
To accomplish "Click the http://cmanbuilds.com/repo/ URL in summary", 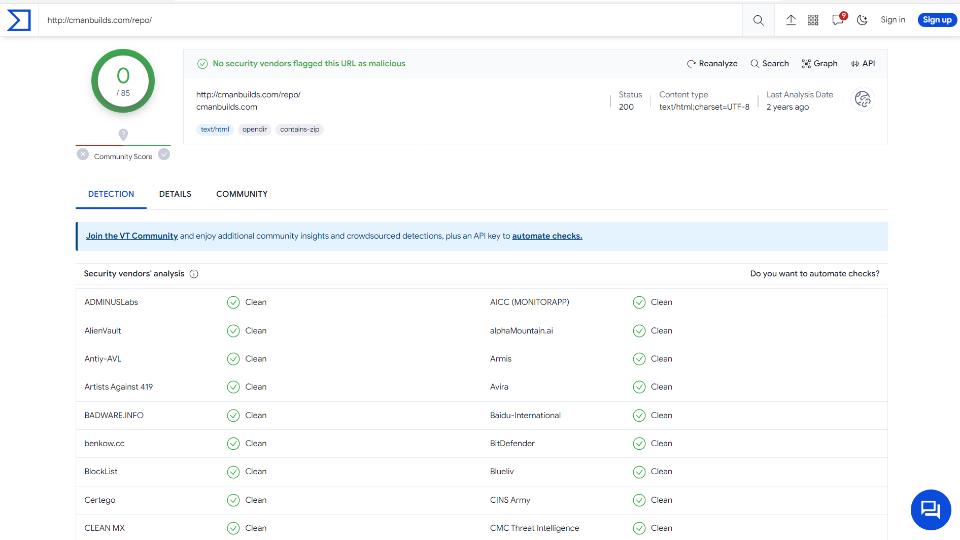I will [x=248, y=94].
